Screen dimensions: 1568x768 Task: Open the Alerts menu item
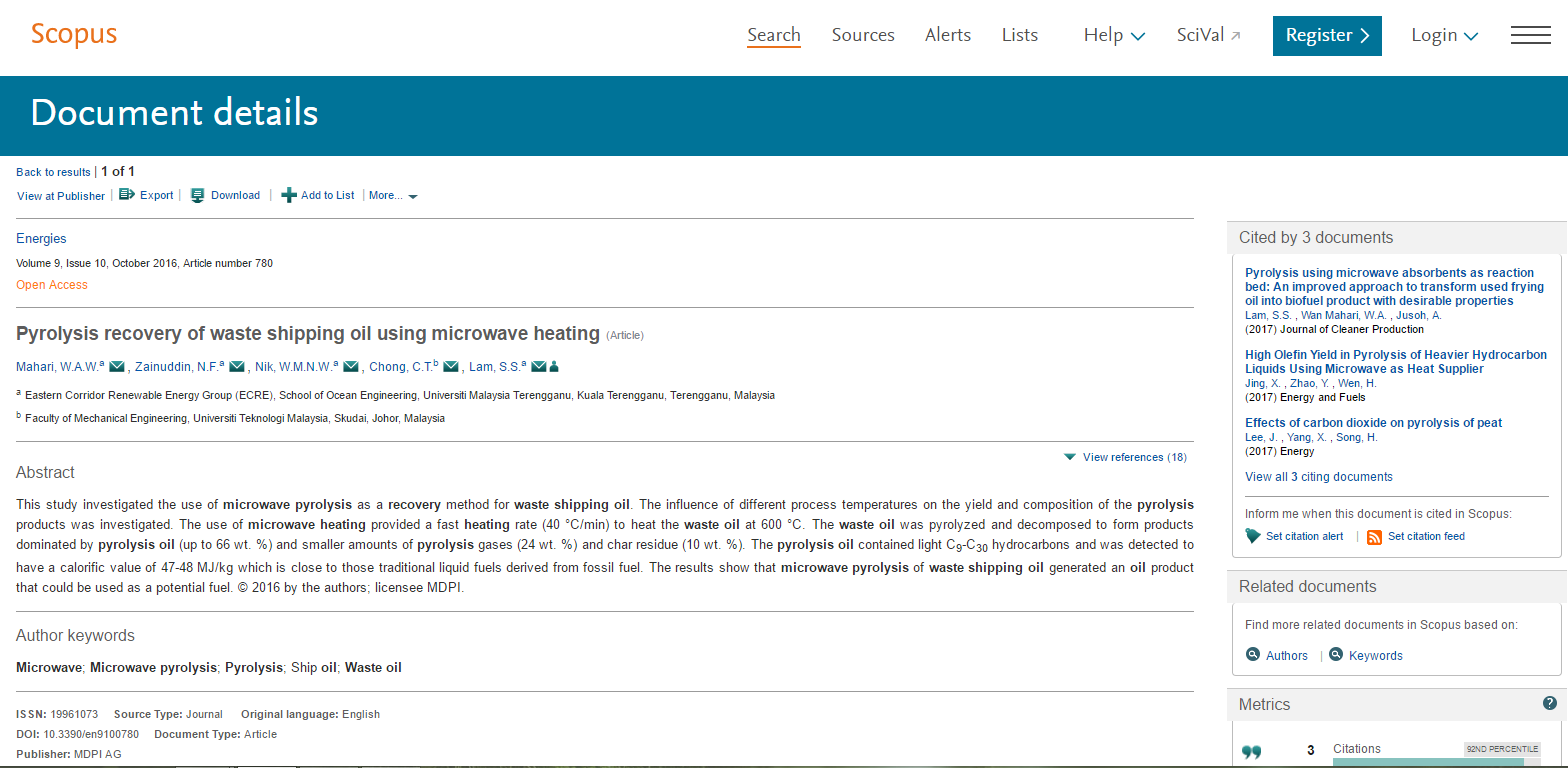(948, 36)
